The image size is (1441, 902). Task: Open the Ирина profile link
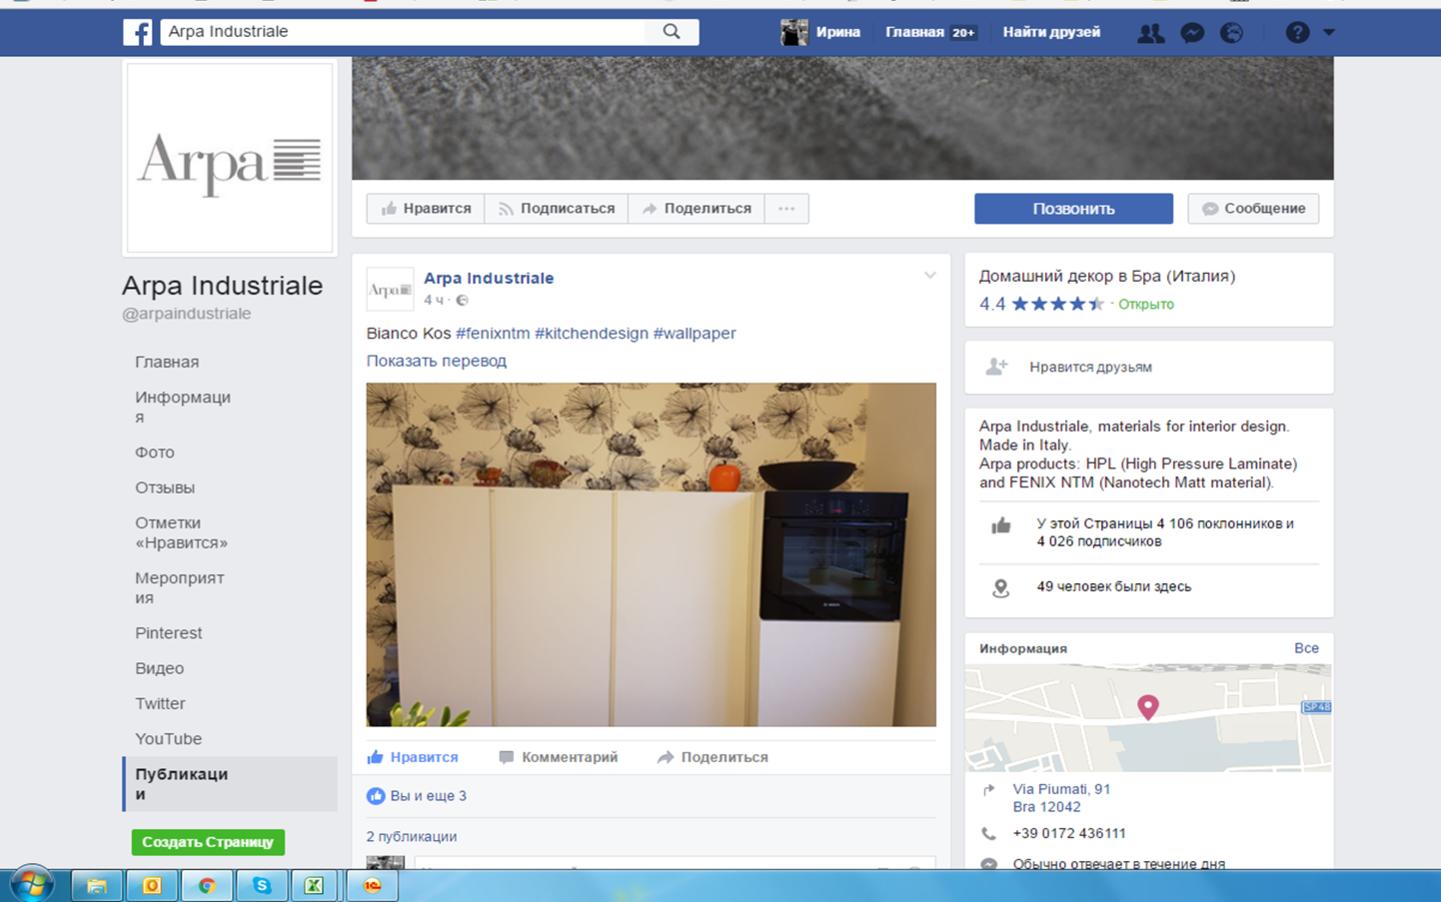coord(838,32)
